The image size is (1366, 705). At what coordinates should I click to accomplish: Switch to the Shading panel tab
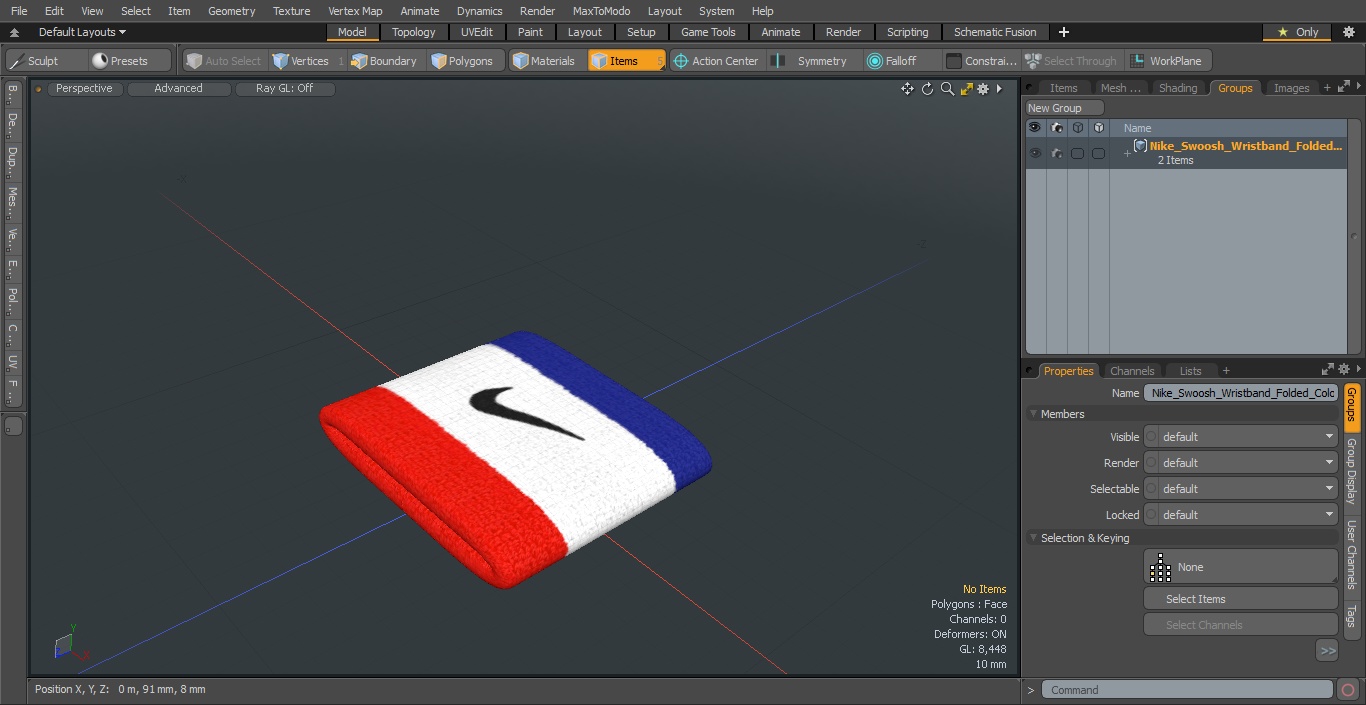coord(1177,88)
